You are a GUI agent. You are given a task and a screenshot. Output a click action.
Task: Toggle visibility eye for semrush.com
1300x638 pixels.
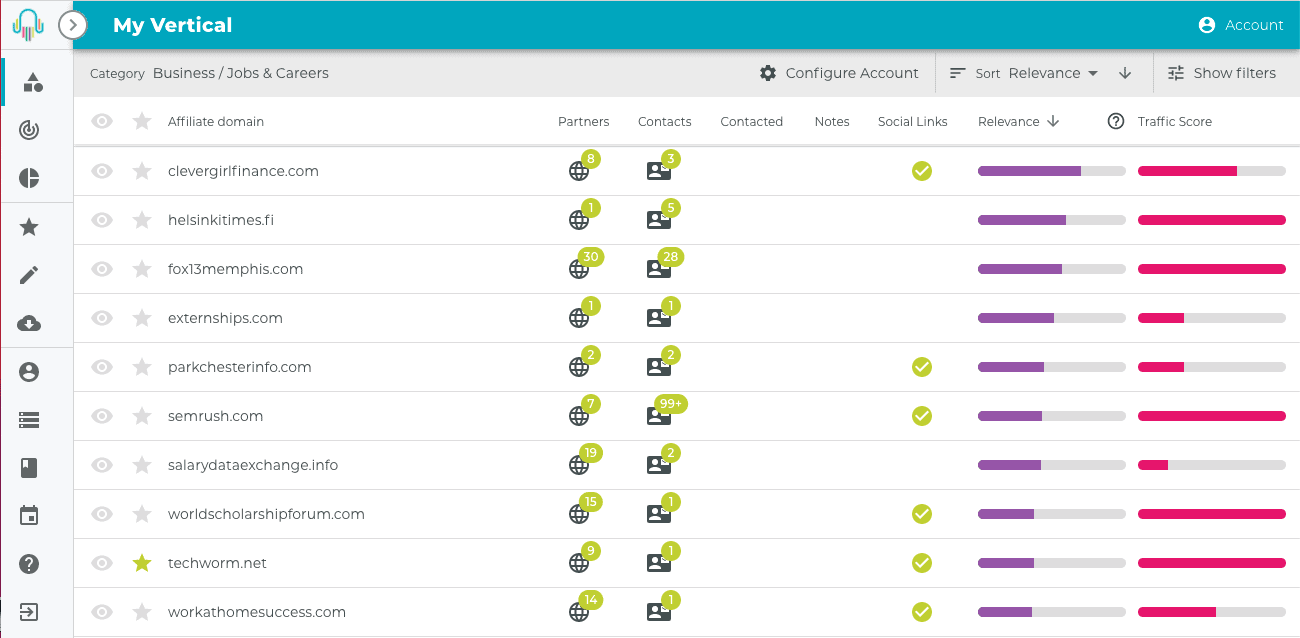pyautogui.click(x=102, y=416)
